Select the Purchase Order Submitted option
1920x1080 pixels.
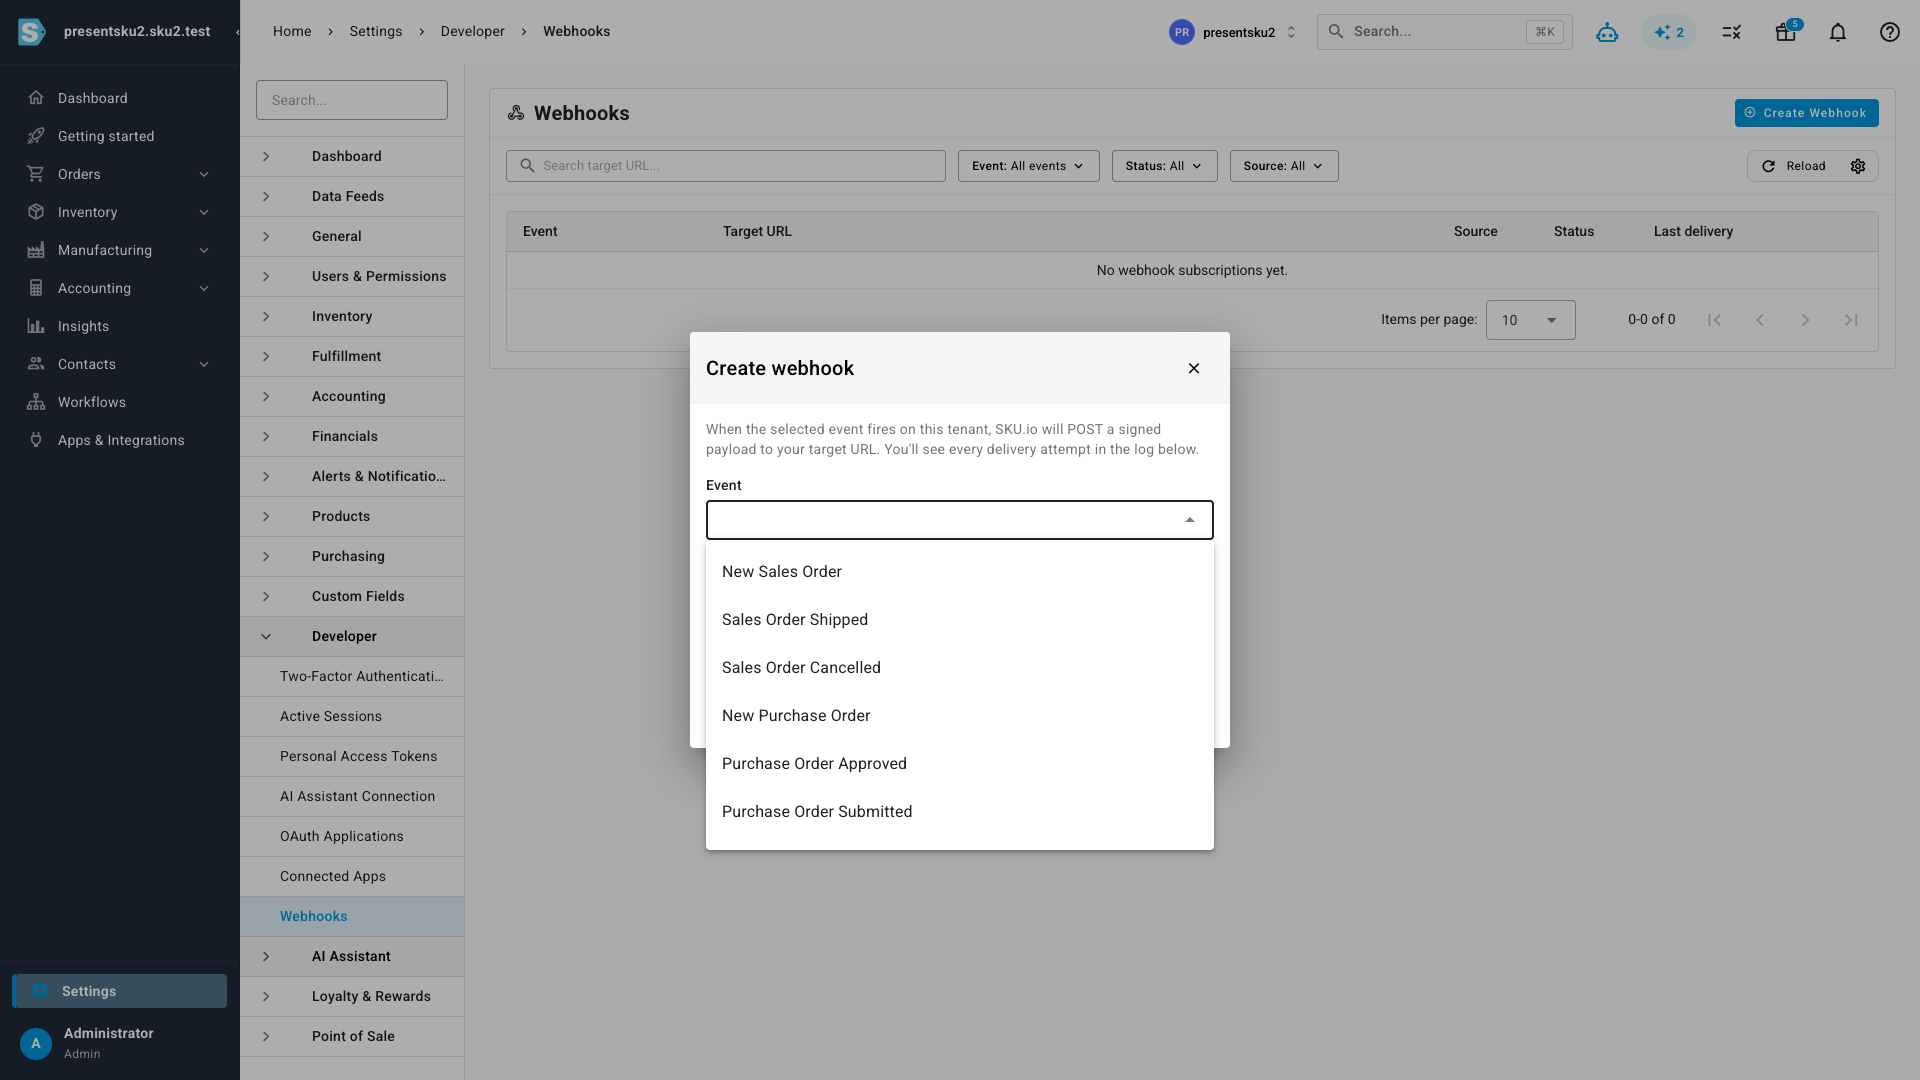(960, 812)
